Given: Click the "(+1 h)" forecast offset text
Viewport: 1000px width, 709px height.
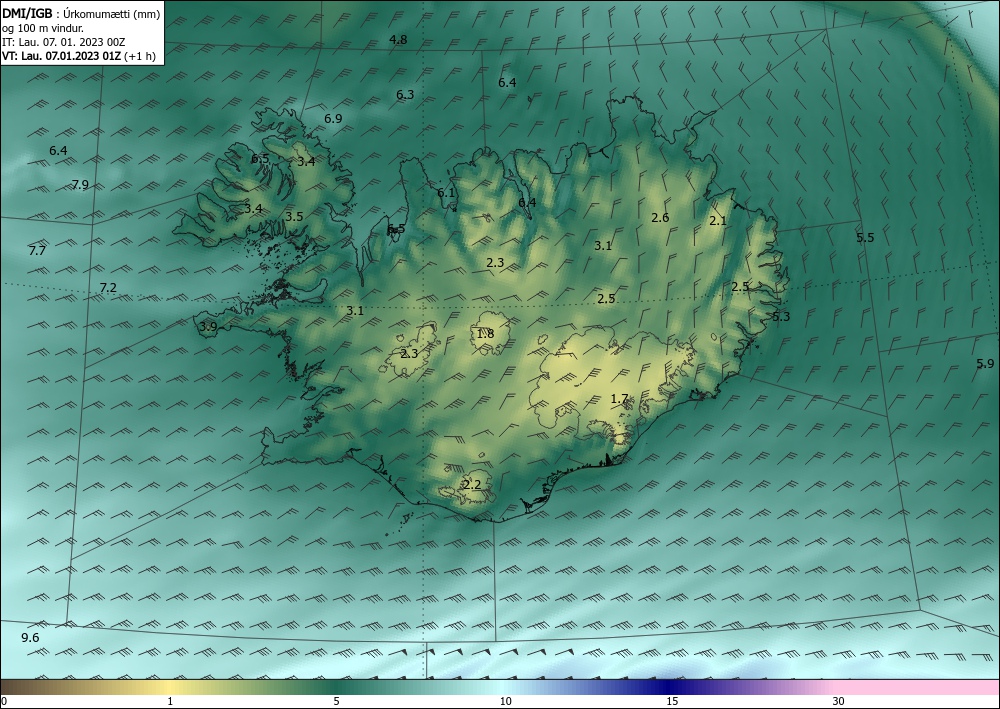Looking at the screenshot, I should click(x=139, y=56).
